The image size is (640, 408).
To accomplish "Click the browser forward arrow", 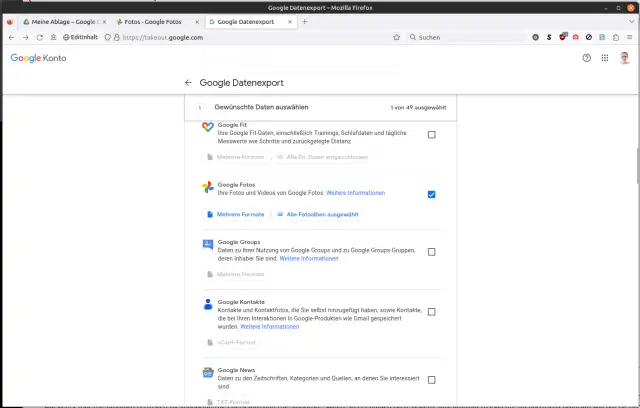I will [x=26, y=37].
